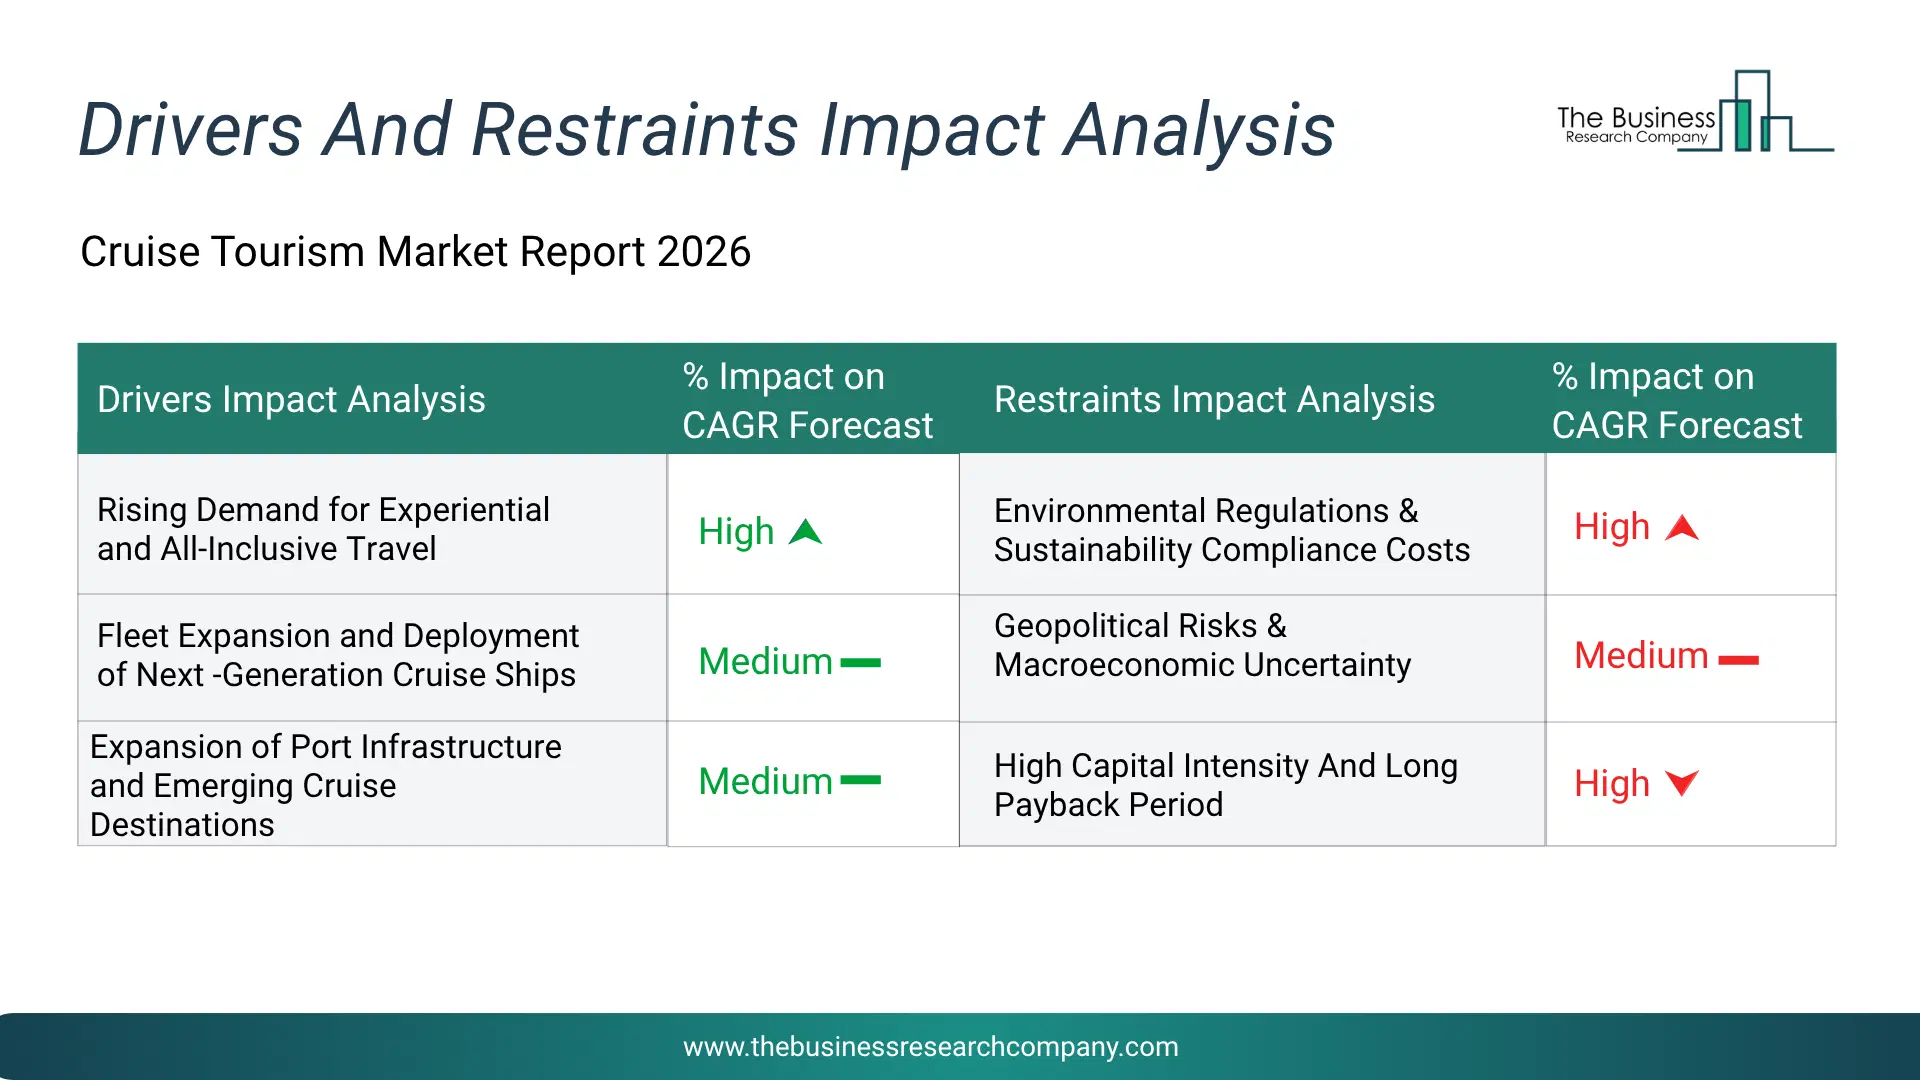Click the restraints % Impact on CAGR Forecast header
This screenshot has width=1920, height=1080.
pyautogui.click(x=1677, y=401)
